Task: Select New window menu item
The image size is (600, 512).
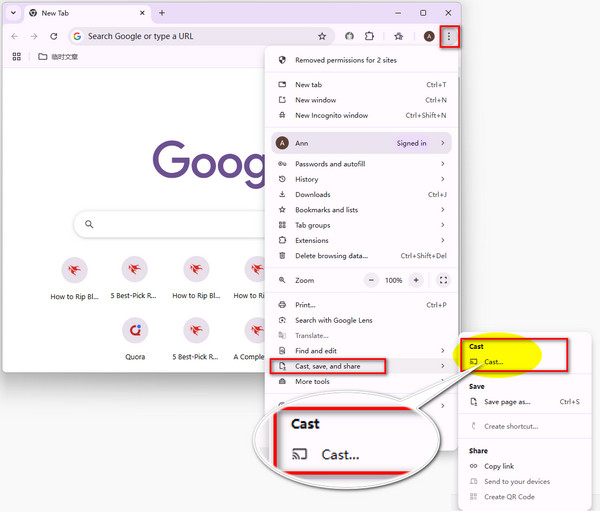Action: click(x=362, y=100)
